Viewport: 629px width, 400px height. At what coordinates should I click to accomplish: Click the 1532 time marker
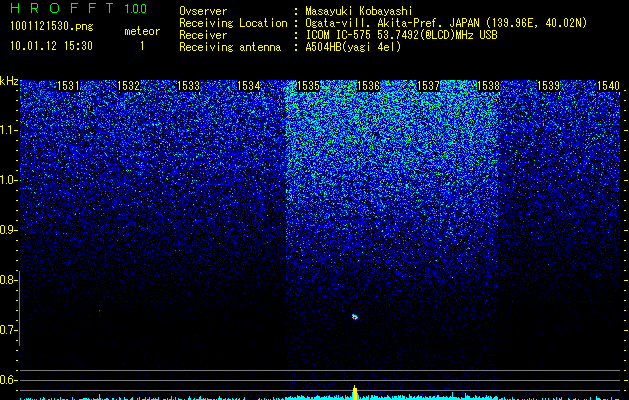pyautogui.click(x=128, y=86)
